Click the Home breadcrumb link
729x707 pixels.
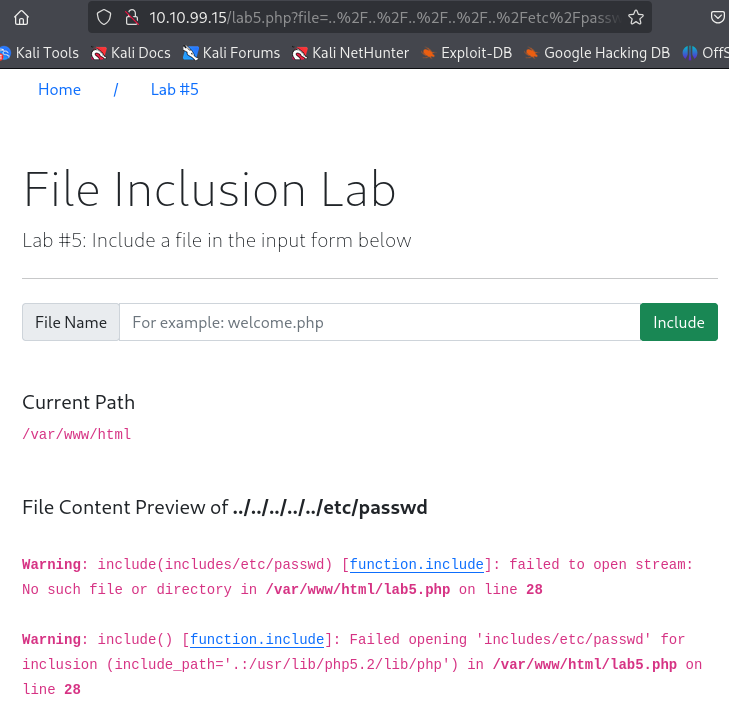[x=60, y=89]
